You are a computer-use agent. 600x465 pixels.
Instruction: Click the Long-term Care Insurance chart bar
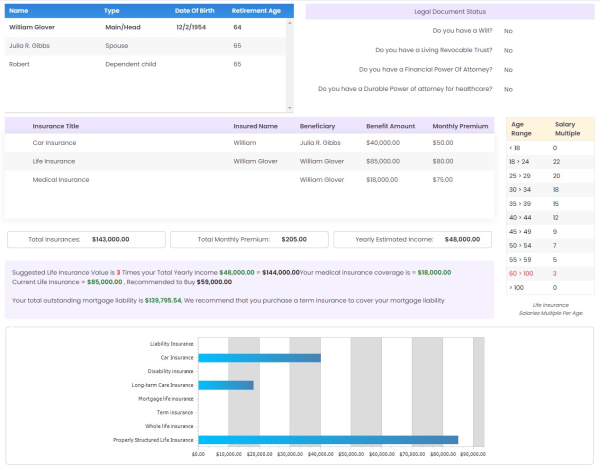coord(226,385)
